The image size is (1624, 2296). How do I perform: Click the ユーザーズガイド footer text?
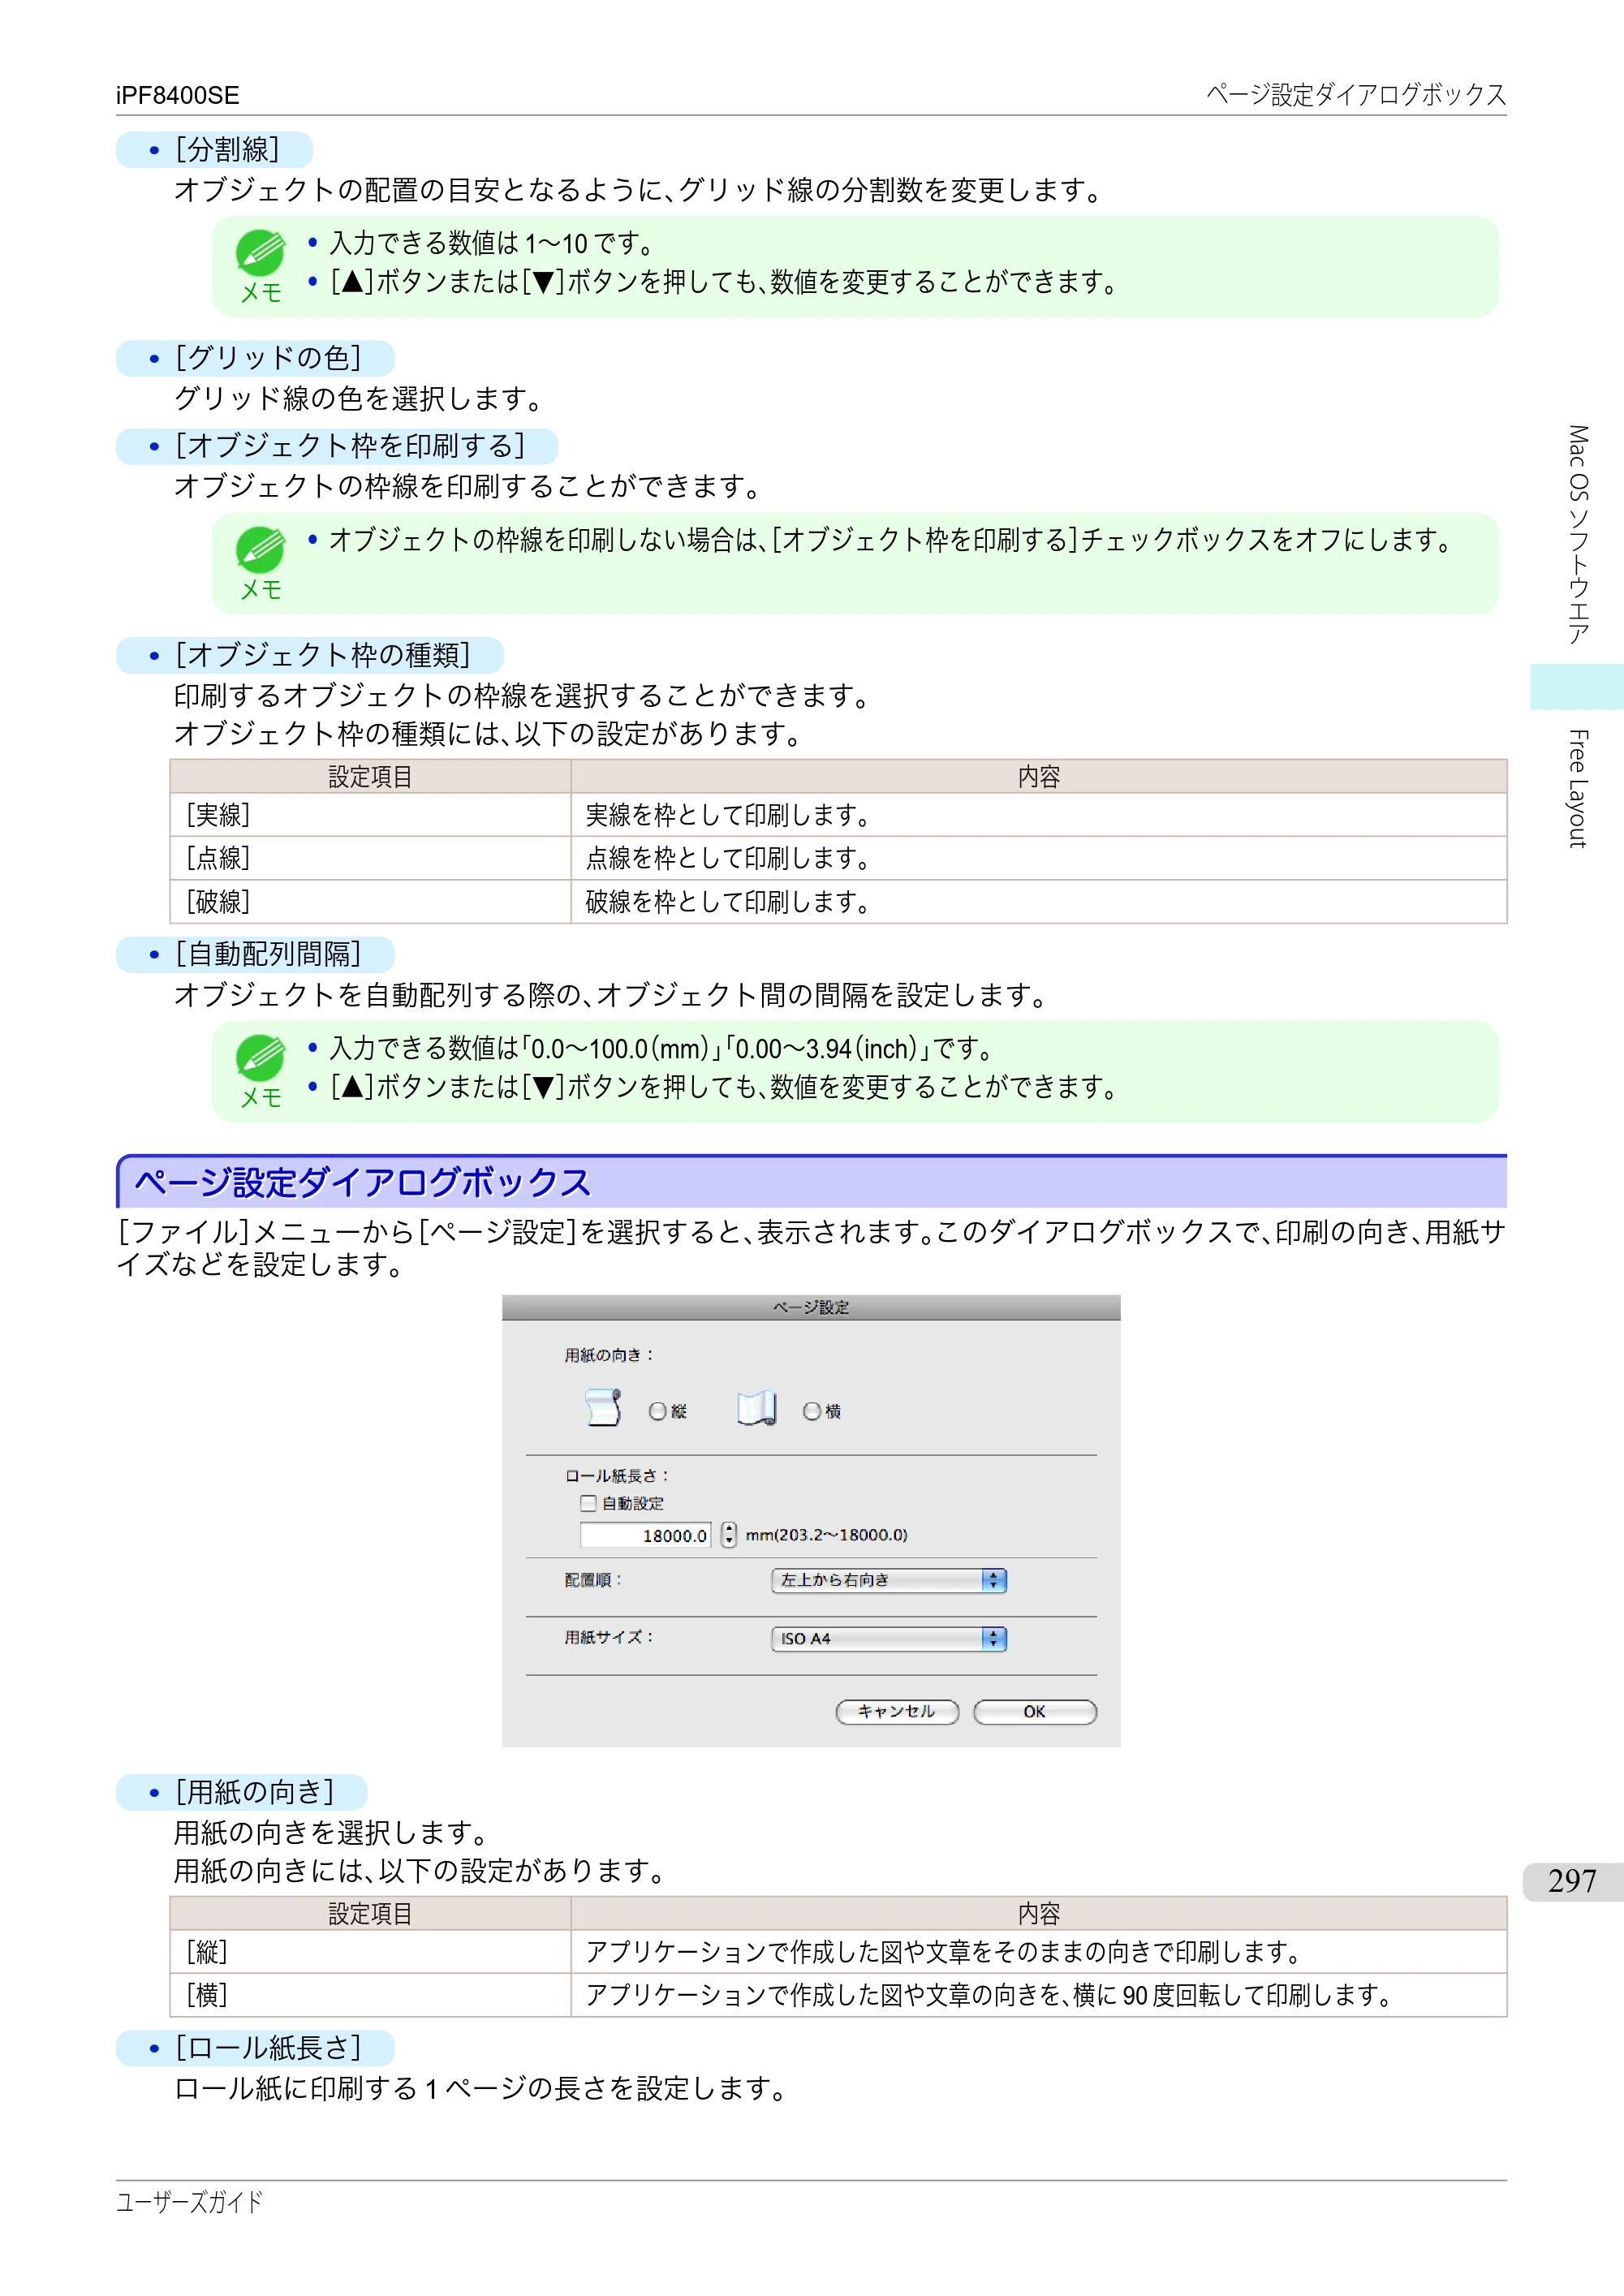coord(190,2202)
